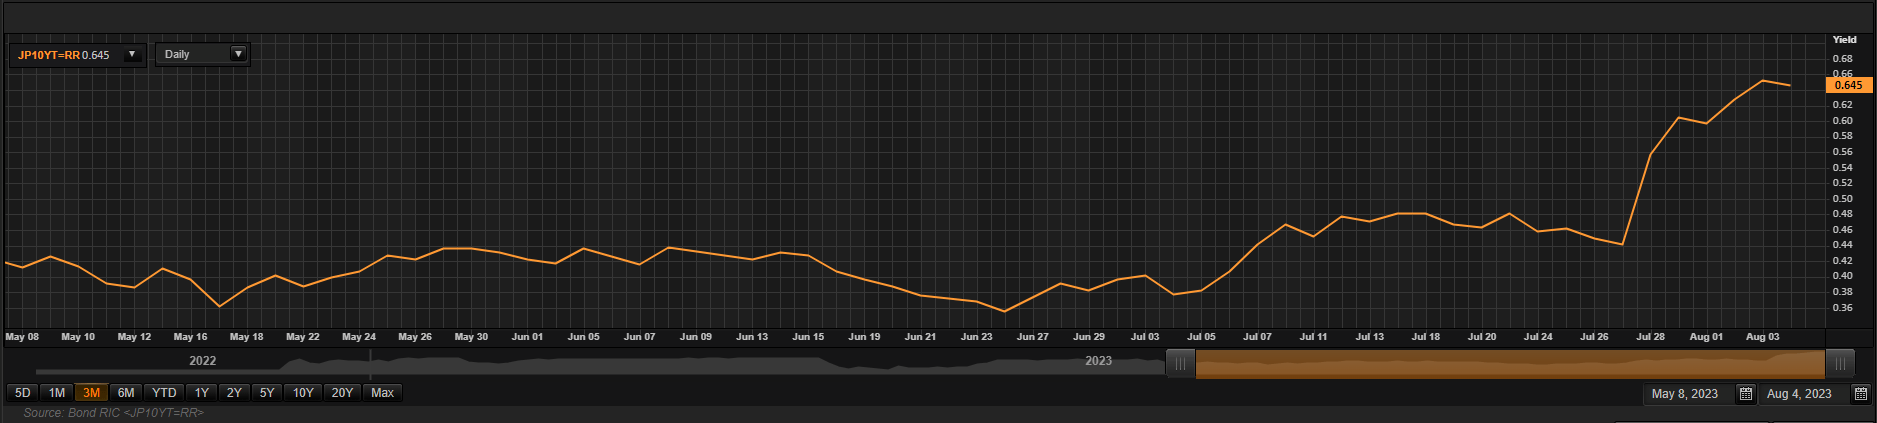Screen dimensions: 1877x423
Task: Click the 0.36 yield axis value
Action: point(1842,308)
